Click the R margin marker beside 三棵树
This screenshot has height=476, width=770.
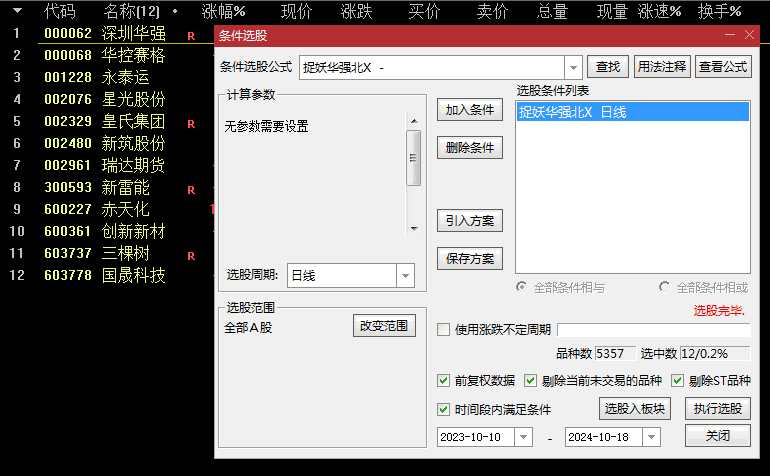pos(191,255)
